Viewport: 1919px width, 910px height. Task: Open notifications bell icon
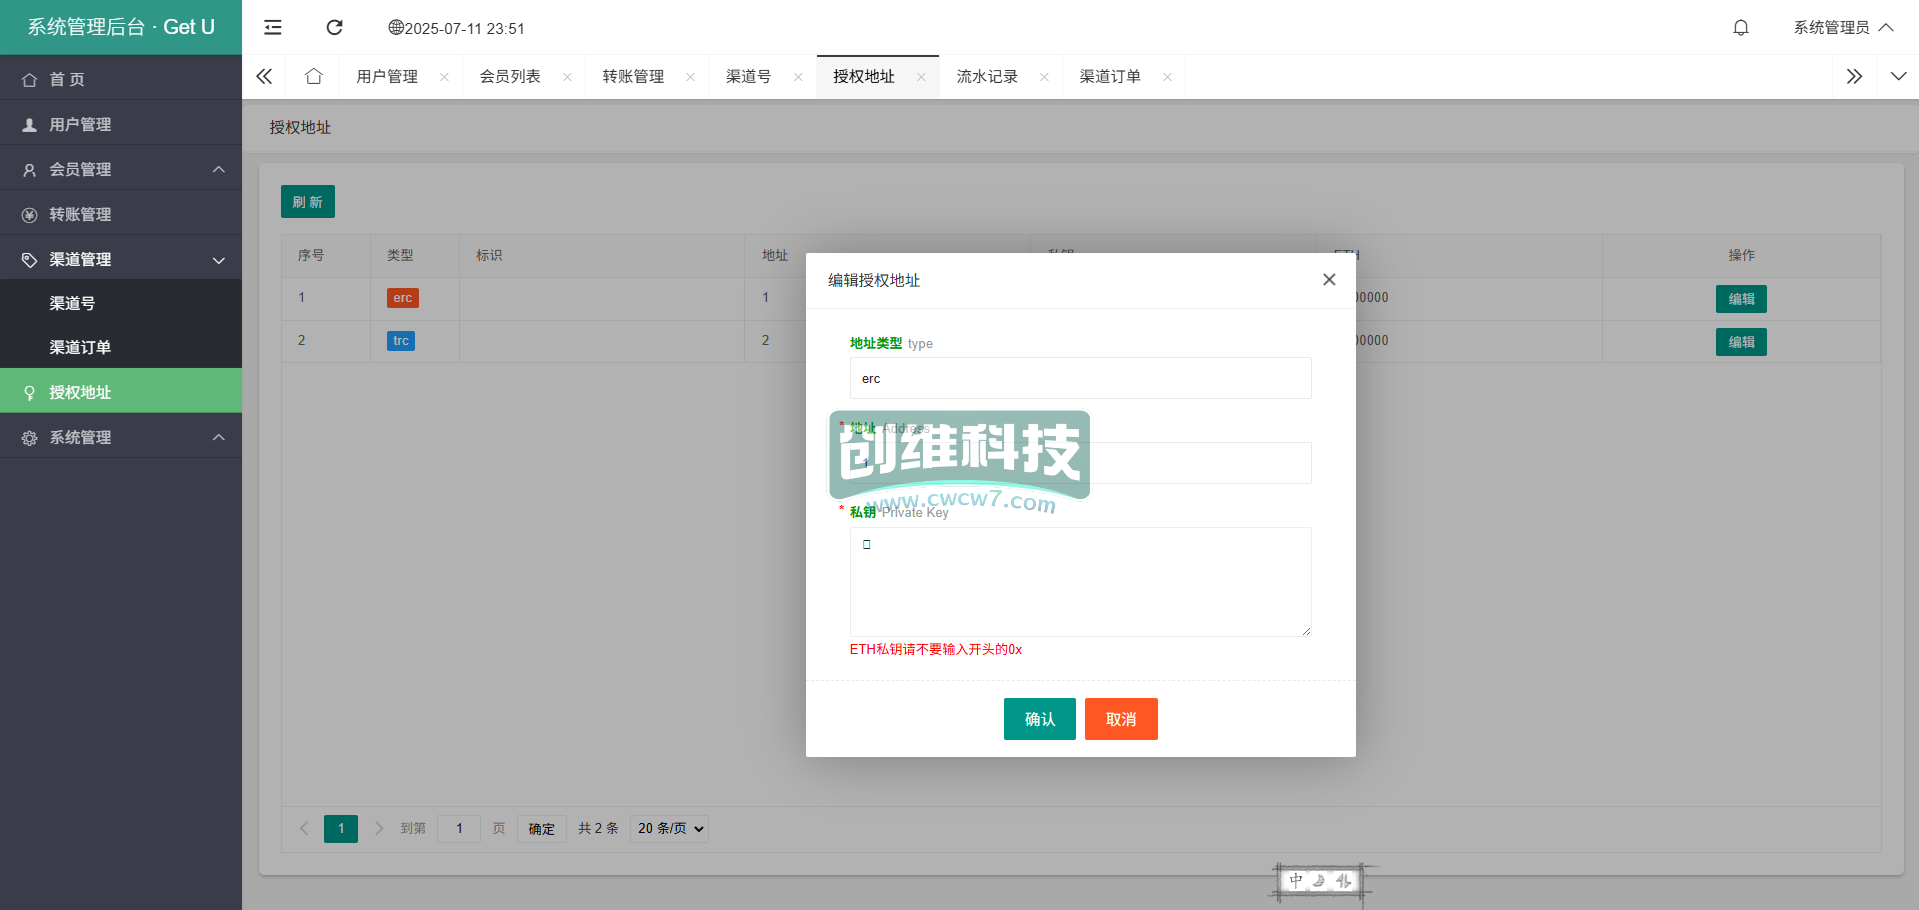click(1741, 27)
